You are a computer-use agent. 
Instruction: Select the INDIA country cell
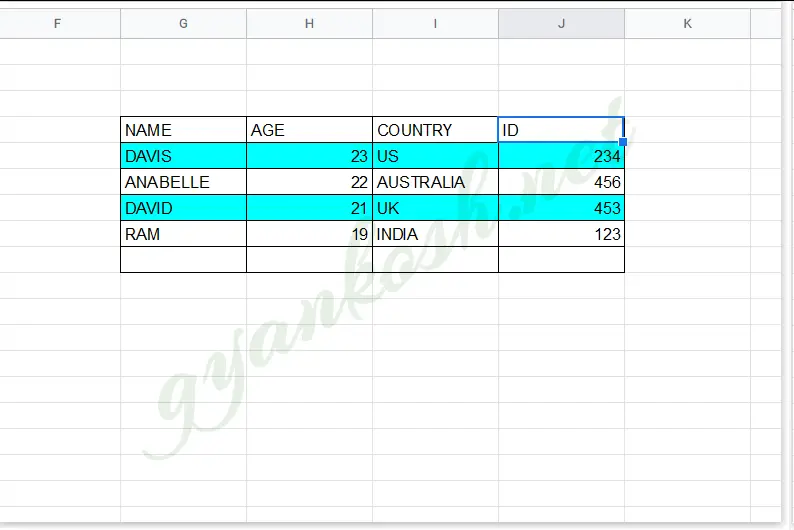click(x=435, y=234)
